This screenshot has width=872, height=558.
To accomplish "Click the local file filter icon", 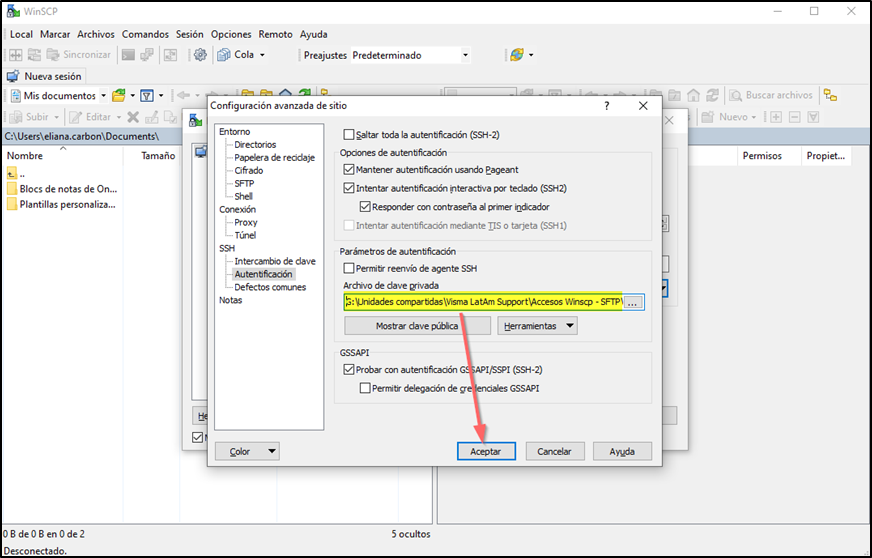I will (147, 96).
